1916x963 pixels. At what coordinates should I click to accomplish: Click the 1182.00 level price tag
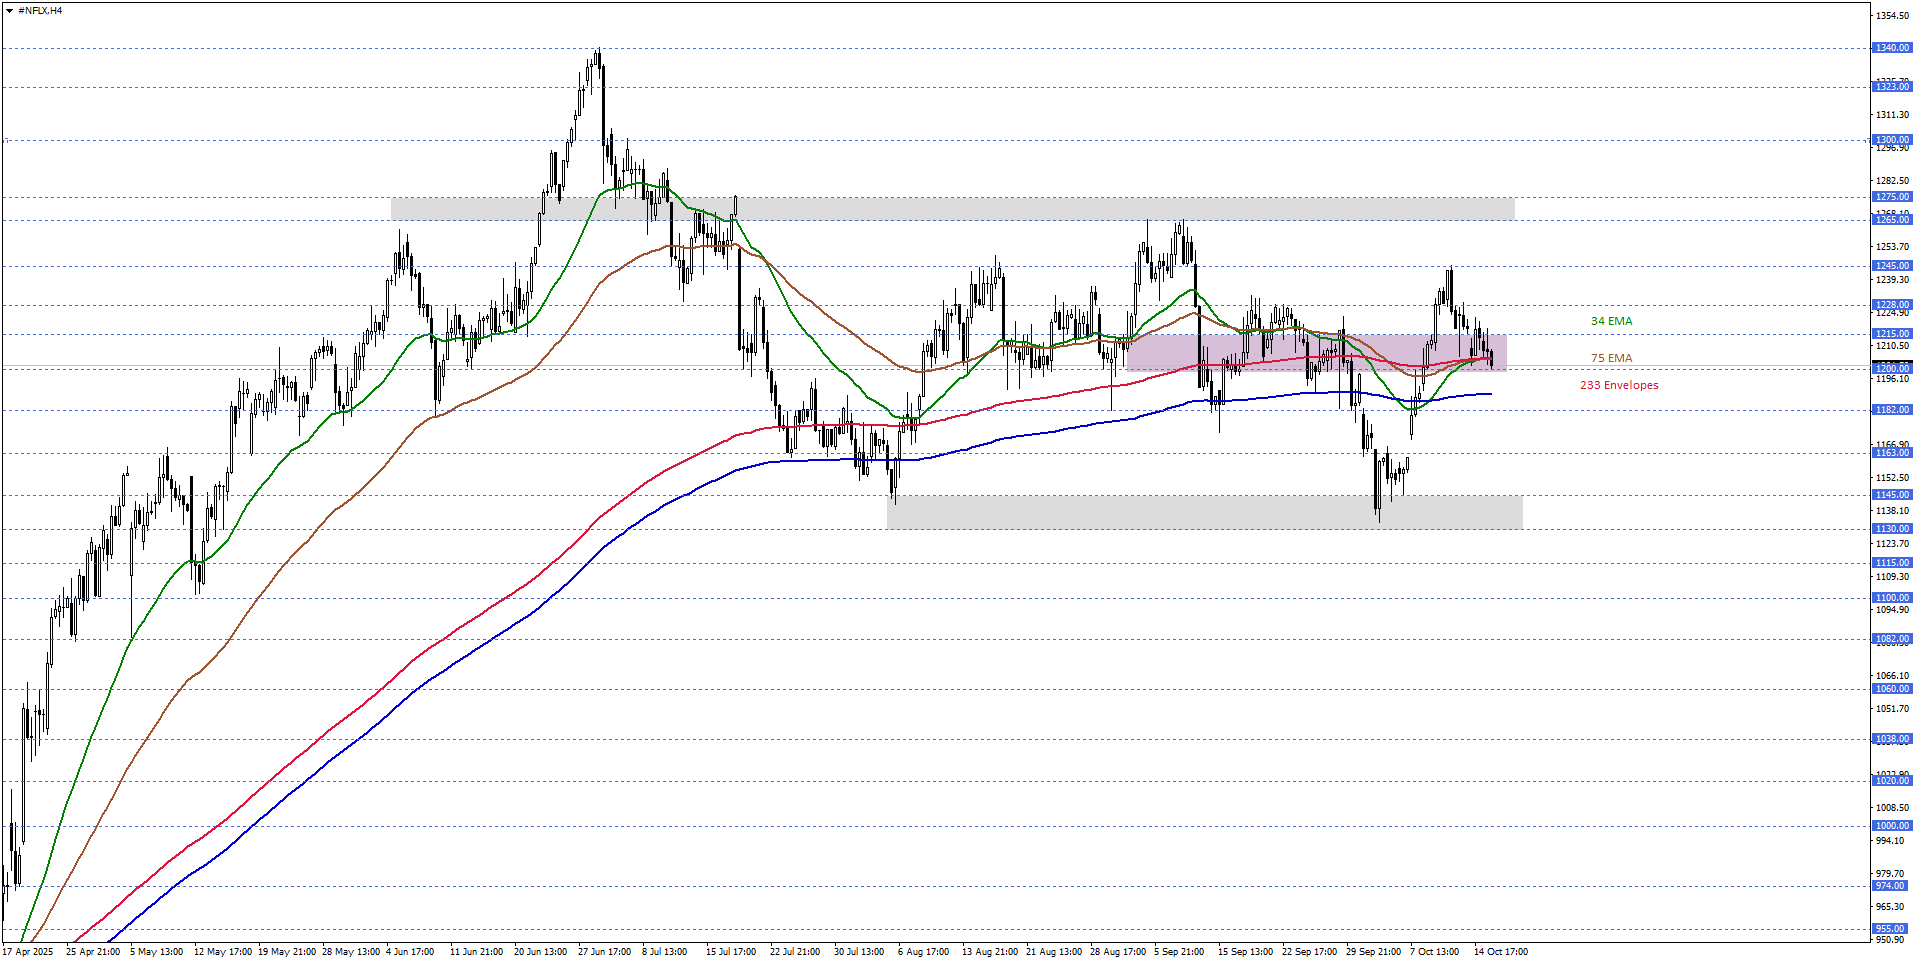[1892, 410]
